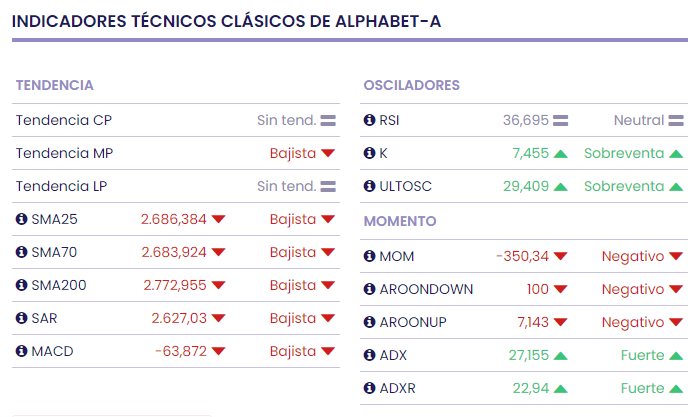Click the info icon next to MOM
Screen dimensions: 696x417
pyautogui.click(x=370, y=256)
